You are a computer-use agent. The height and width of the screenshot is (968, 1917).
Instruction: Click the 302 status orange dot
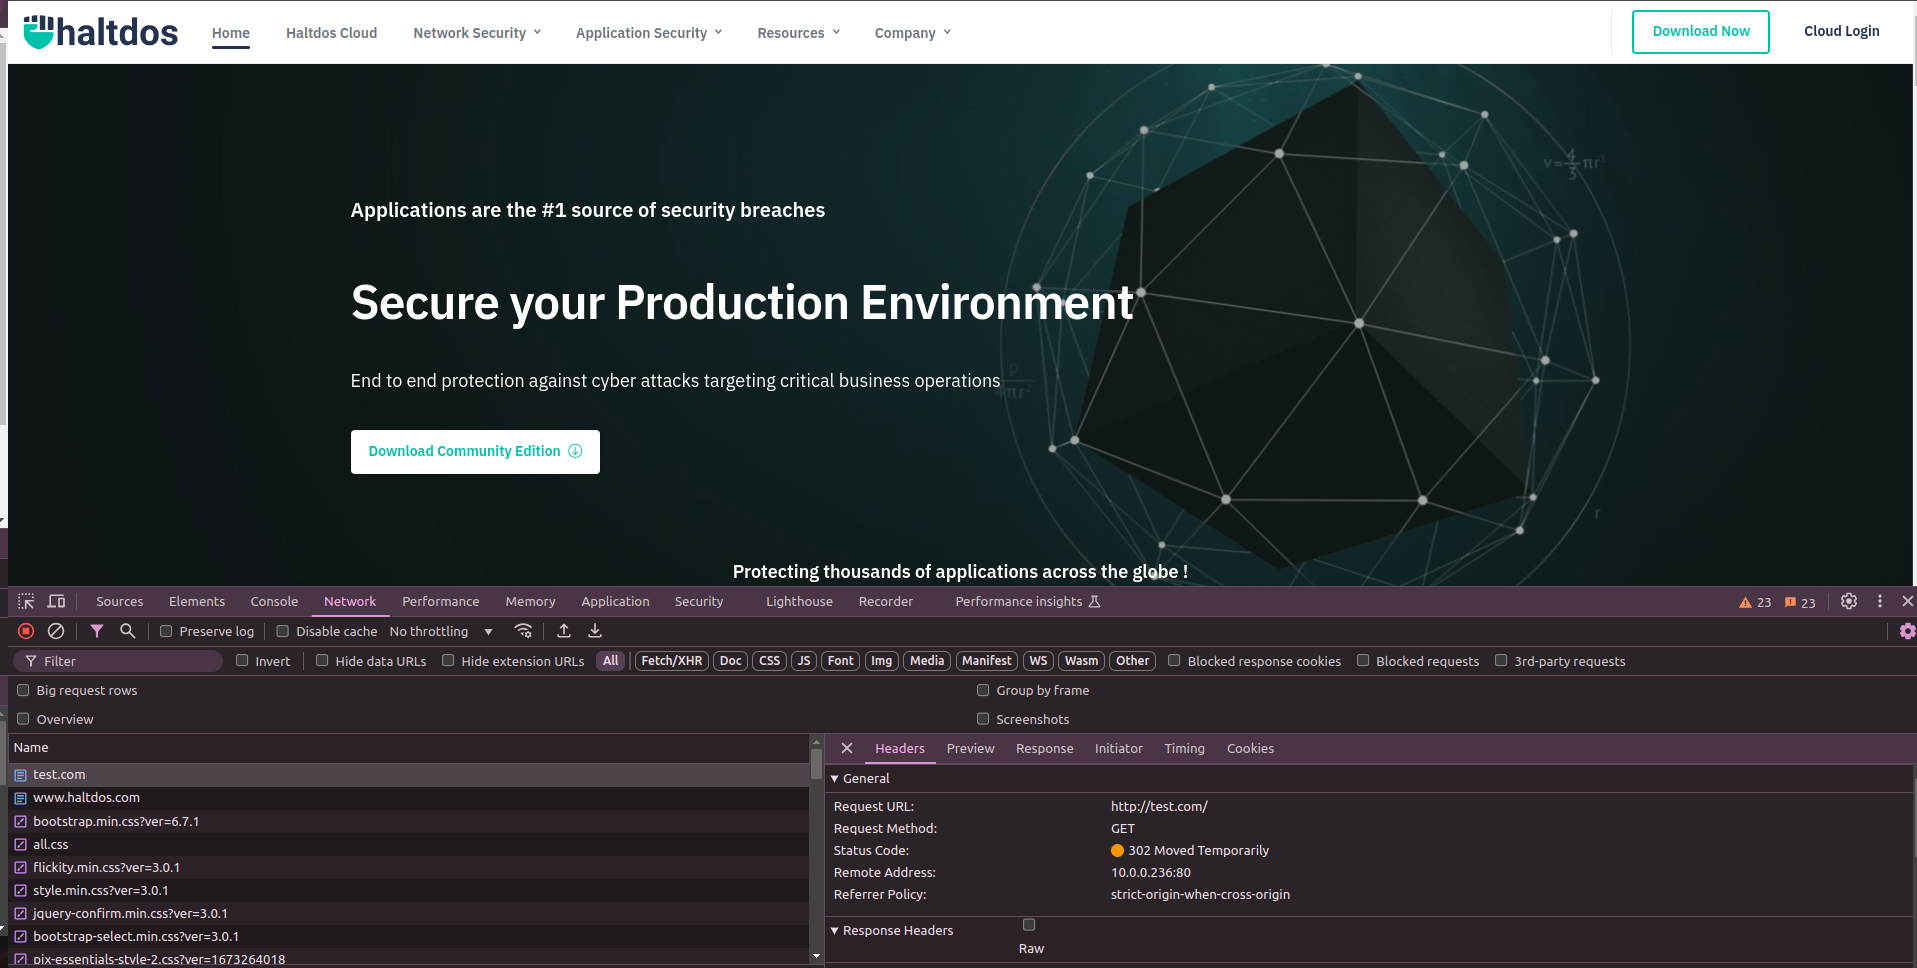tap(1117, 851)
